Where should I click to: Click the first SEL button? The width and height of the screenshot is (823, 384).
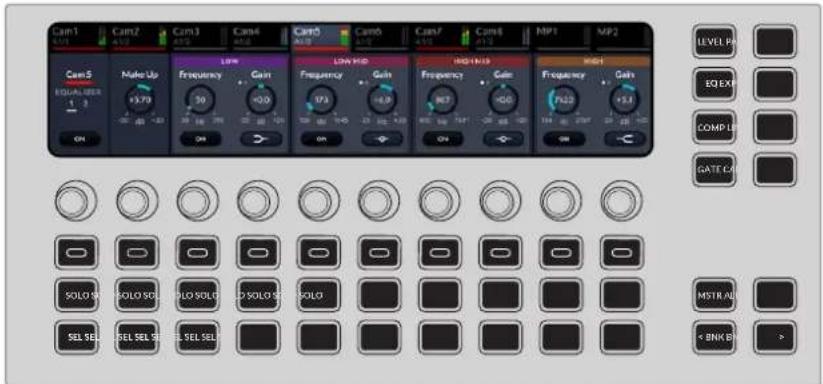coord(76,337)
